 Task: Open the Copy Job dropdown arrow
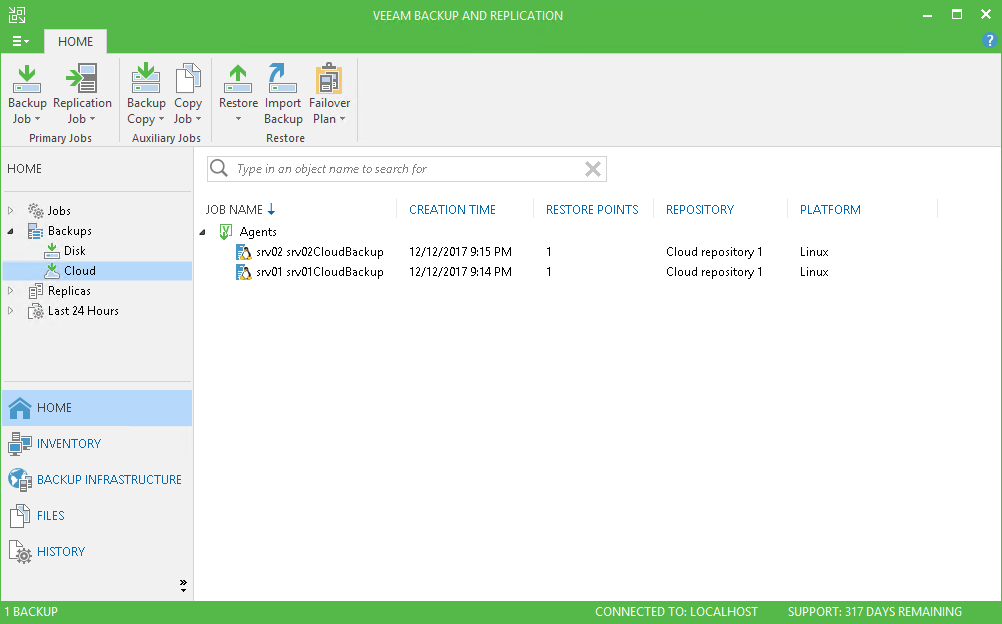198,119
